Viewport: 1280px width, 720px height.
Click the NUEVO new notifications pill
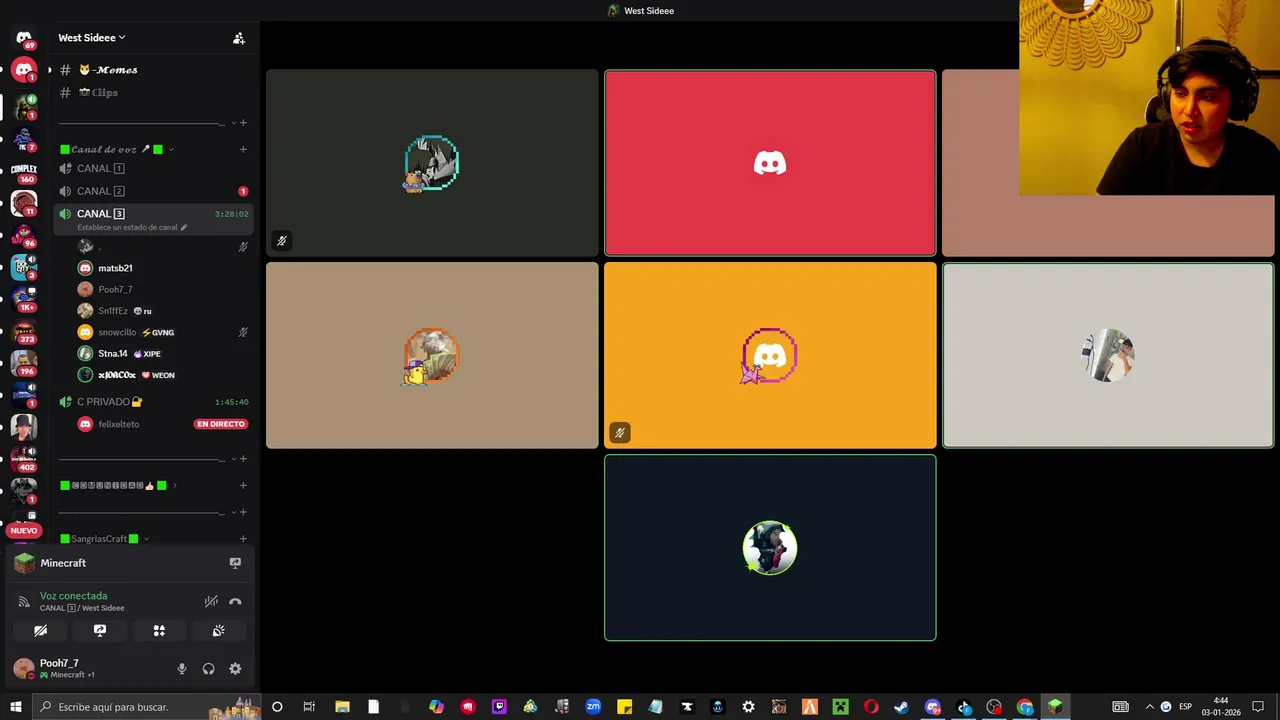click(x=24, y=531)
